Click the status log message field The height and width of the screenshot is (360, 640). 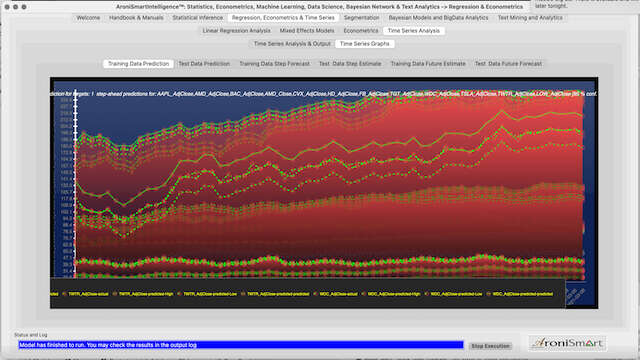tap(241, 345)
